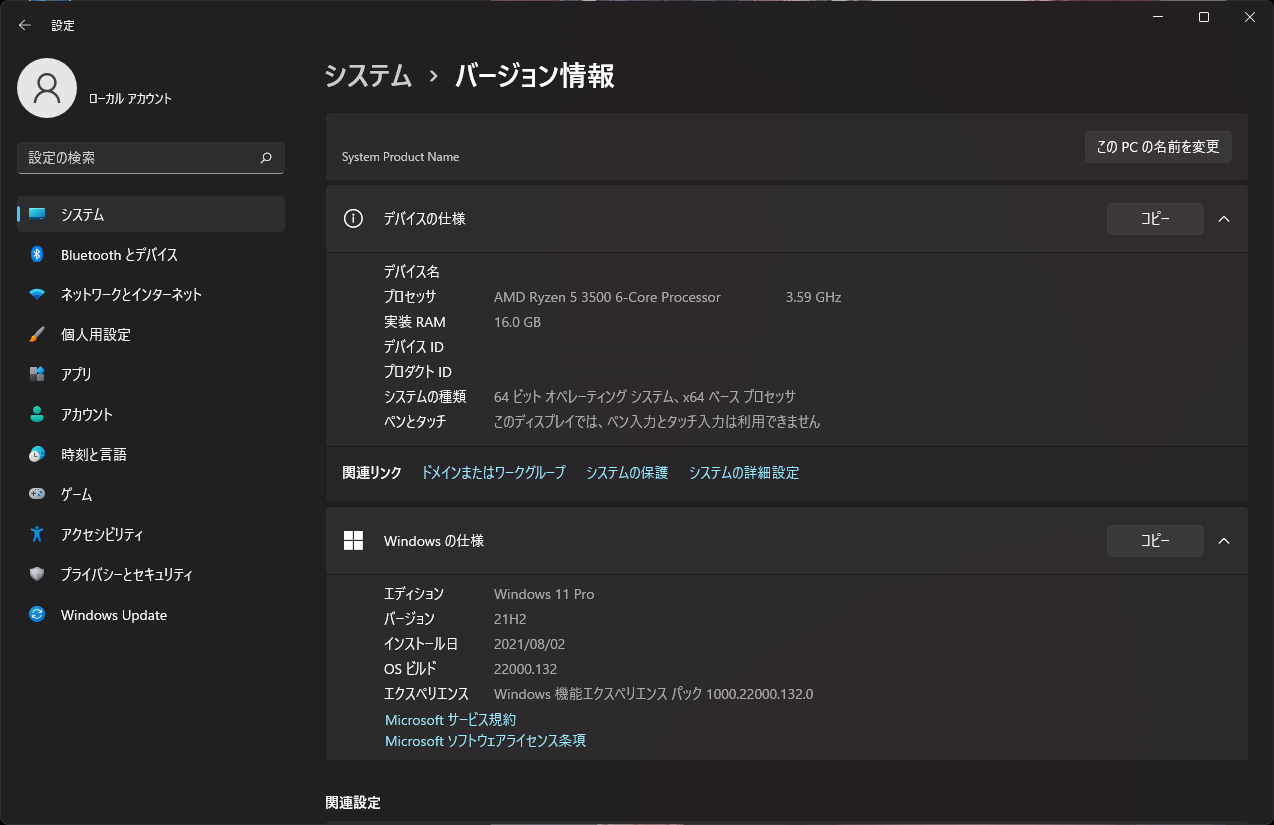The width and height of the screenshot is (1274, 825).
Task: Click the OS build 22000.132 value
Action: point(525,669)
